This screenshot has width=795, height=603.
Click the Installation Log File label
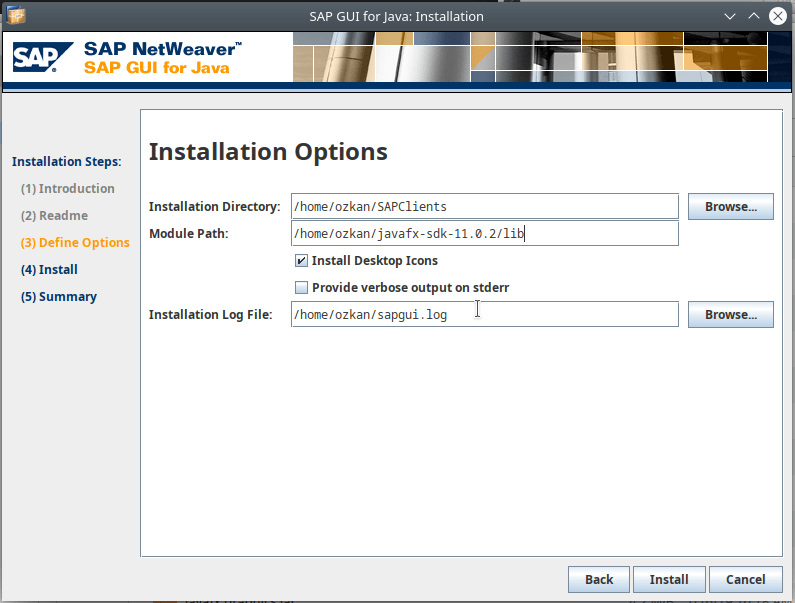(210, 314)
